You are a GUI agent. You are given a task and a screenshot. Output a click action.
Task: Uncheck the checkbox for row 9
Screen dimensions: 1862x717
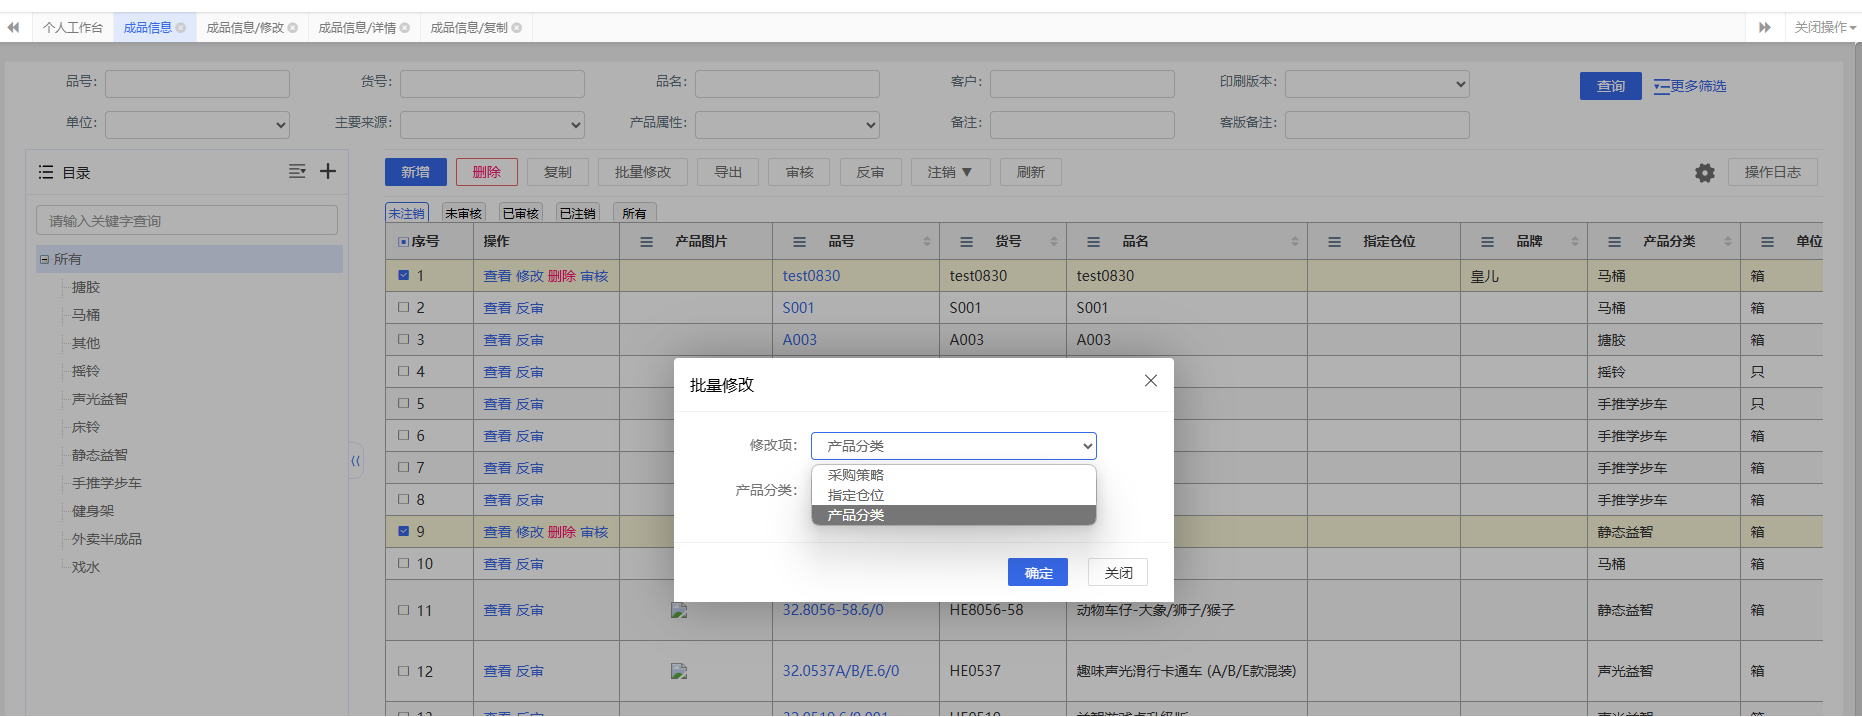coord(404,531)
